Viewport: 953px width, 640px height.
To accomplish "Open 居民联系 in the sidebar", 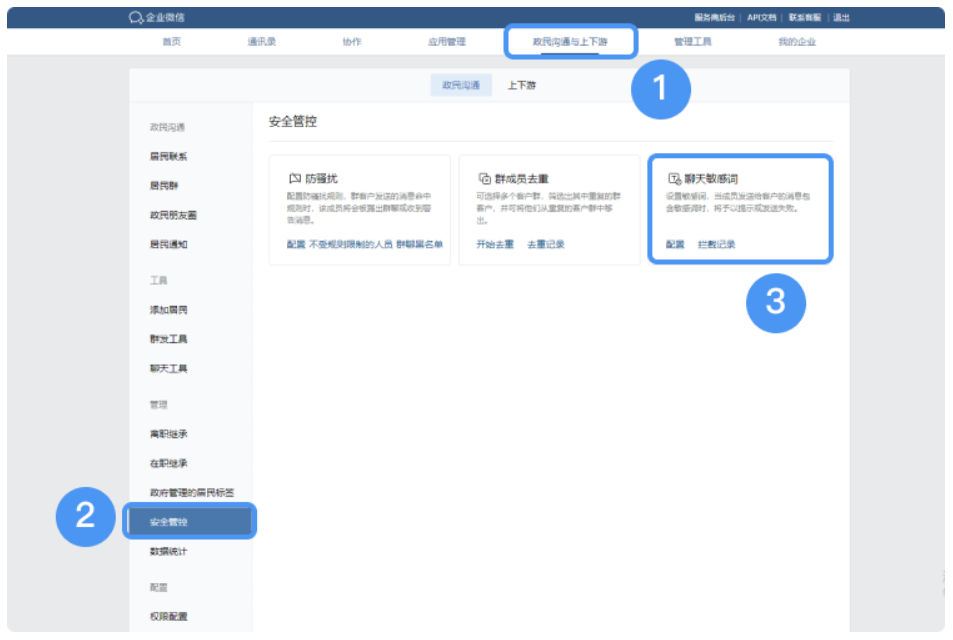I will tap(168, 156).
